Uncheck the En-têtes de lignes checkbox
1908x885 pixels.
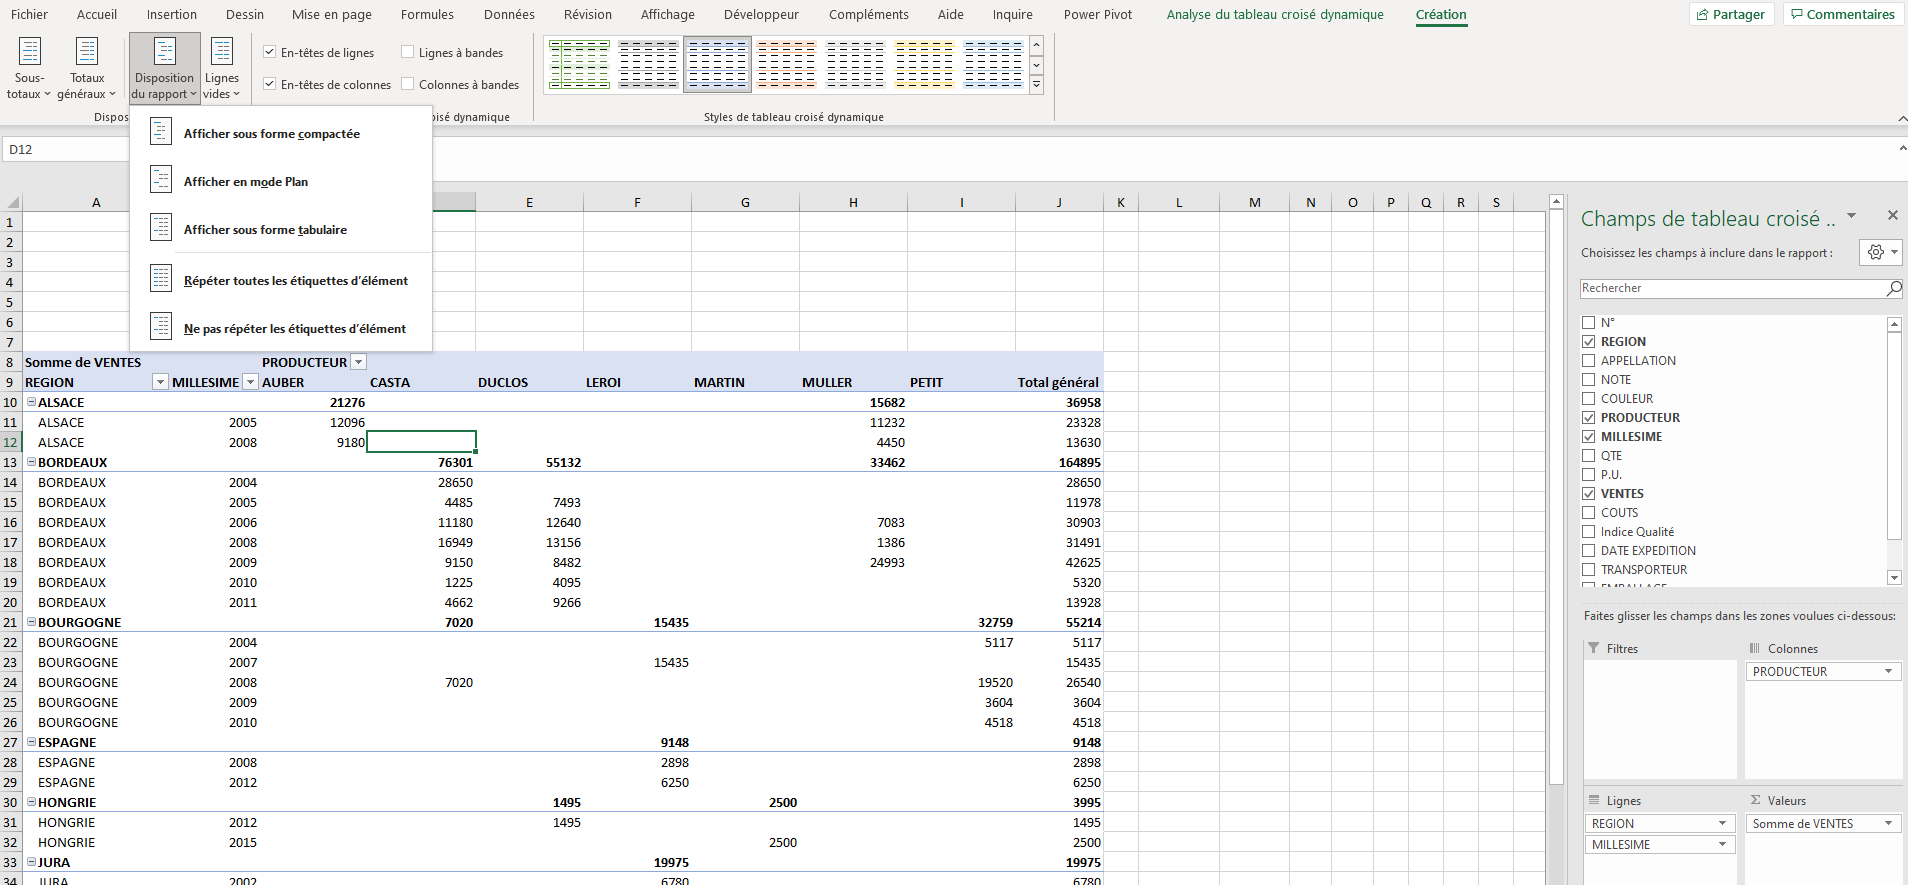coord(270,52)
